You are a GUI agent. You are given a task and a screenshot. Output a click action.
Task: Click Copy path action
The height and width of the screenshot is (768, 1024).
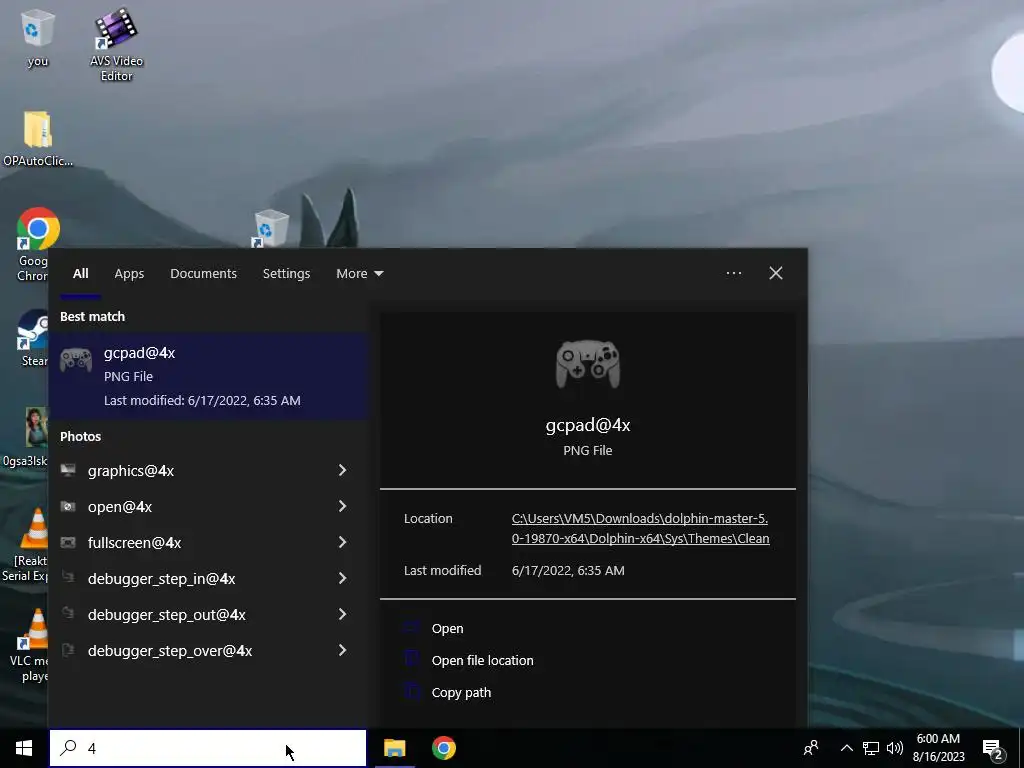pyautogui.click(x=461, y=692)
